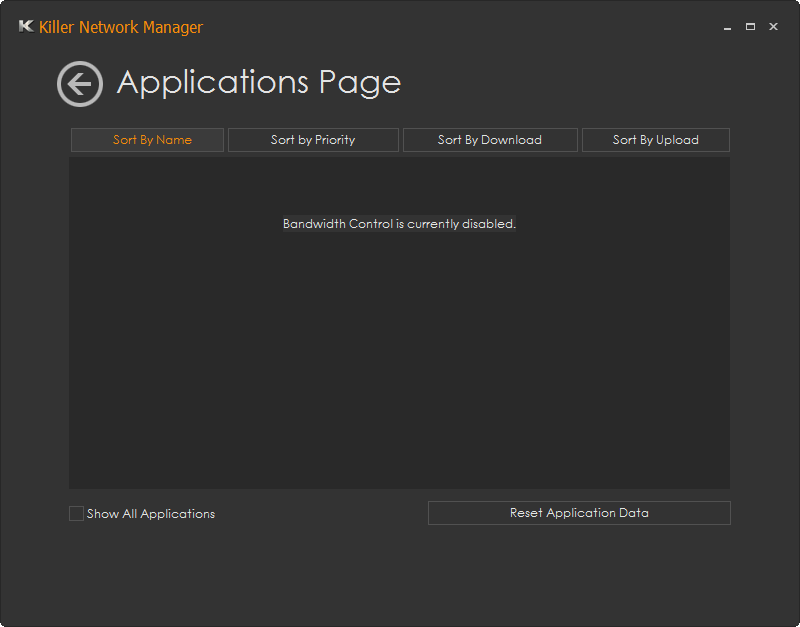Close the Killer Network Manager window
This screenshot has width=800, height=627.
(x=773, y=27)
